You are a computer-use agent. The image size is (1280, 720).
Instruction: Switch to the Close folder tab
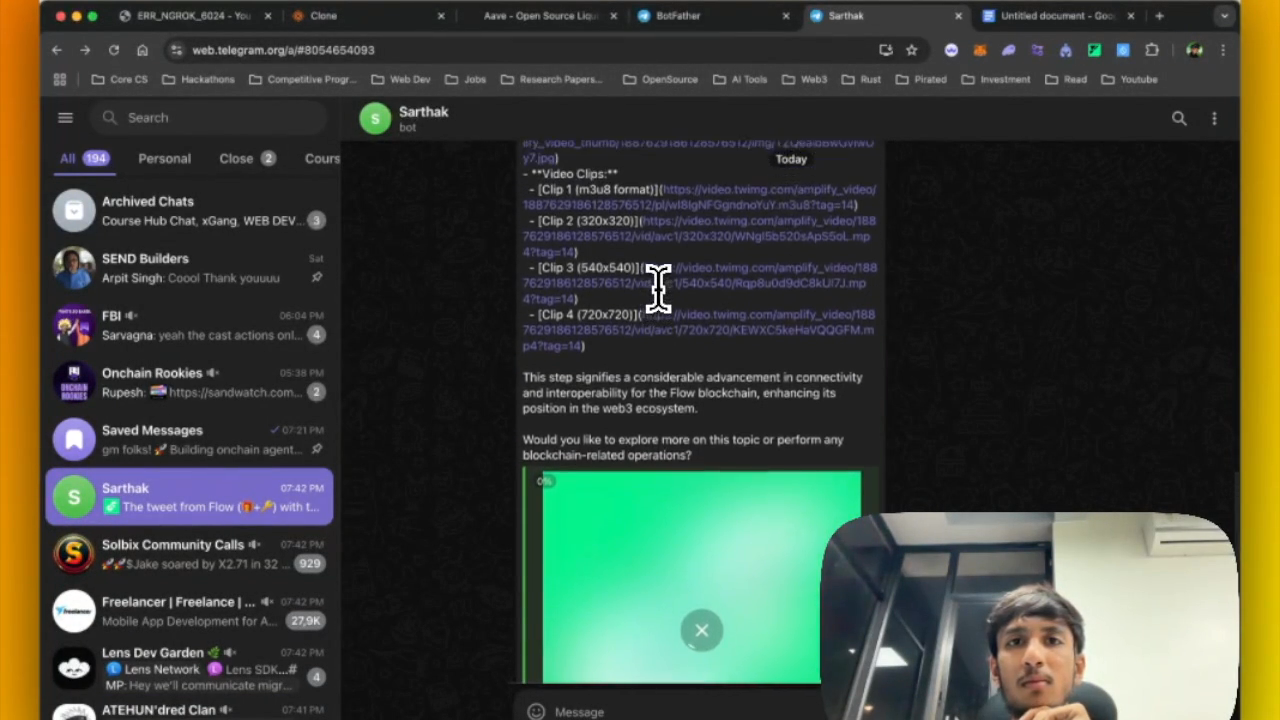[247, 158]
